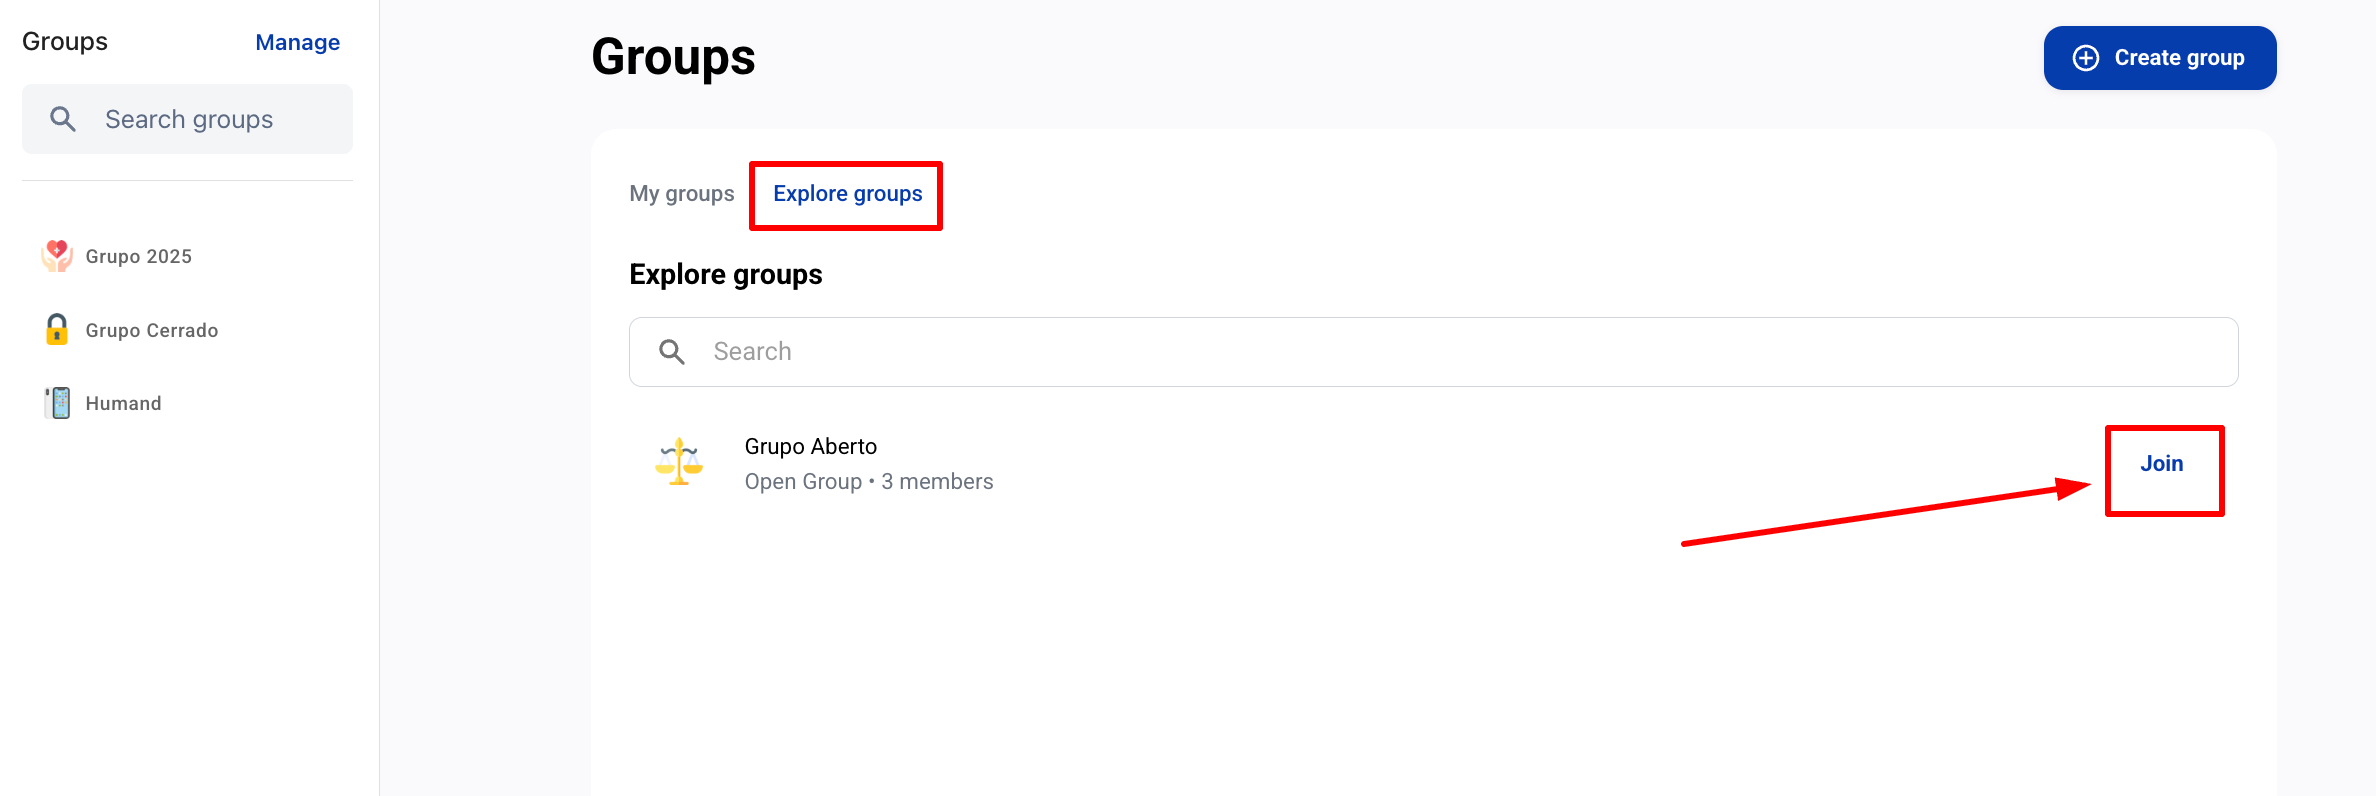Click the plus circle icon in Create group
The height and width of the screenshot is (796, 2376).
(2086, 58)
